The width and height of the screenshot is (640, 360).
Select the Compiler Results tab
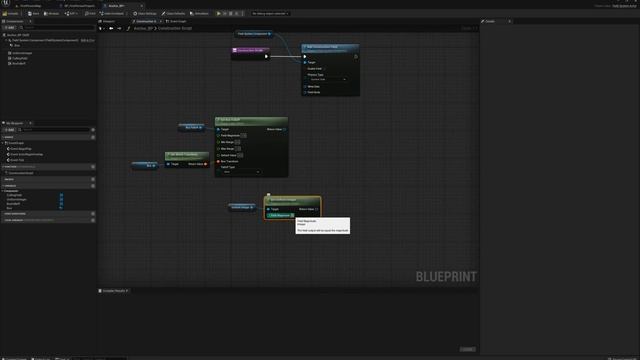(x=114, y=291)
